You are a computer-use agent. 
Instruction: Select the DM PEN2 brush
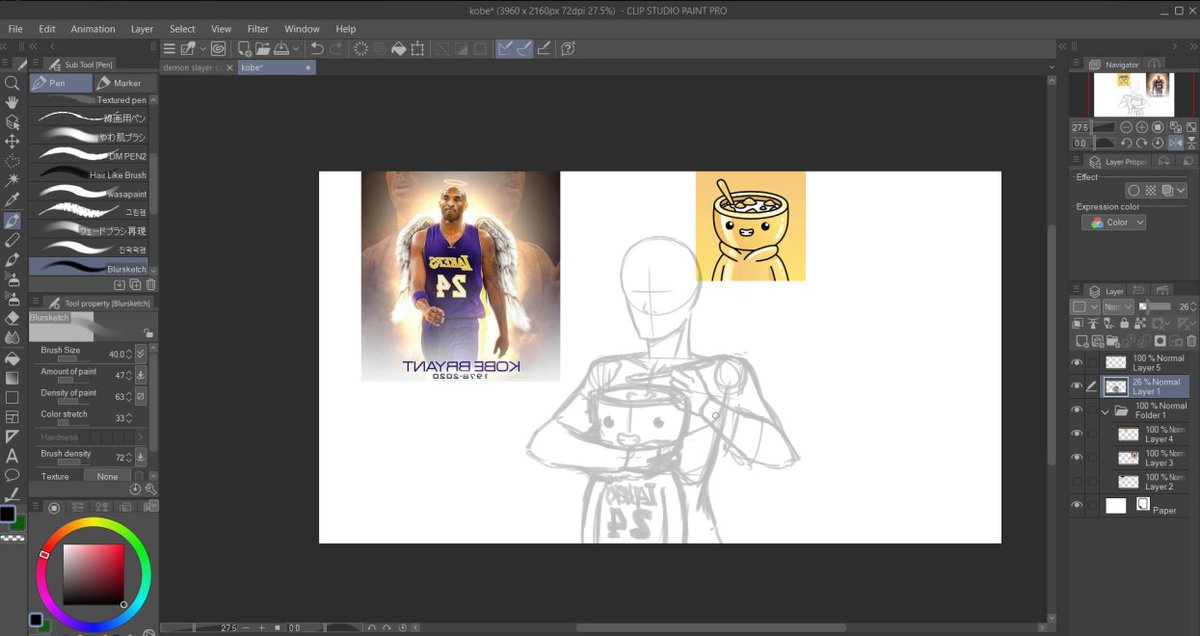[88, 156]
